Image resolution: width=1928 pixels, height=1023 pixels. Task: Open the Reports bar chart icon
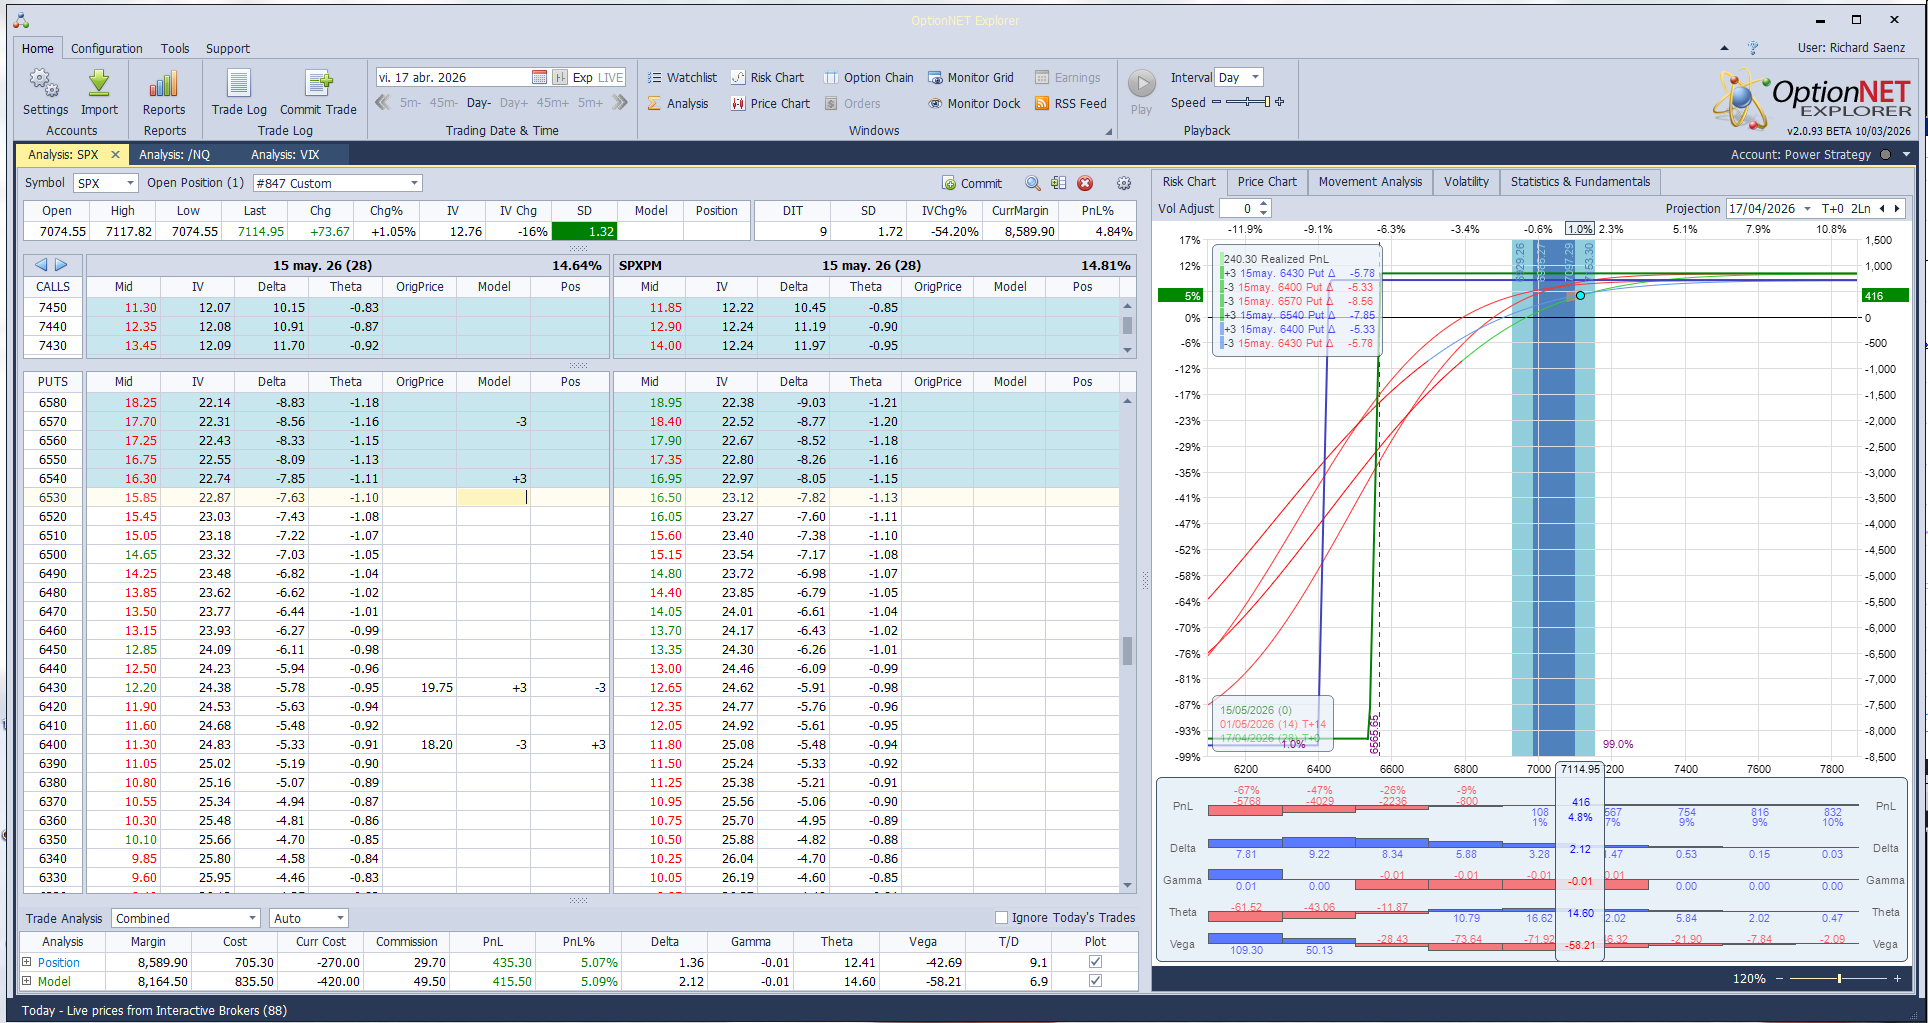coord(164,92)
